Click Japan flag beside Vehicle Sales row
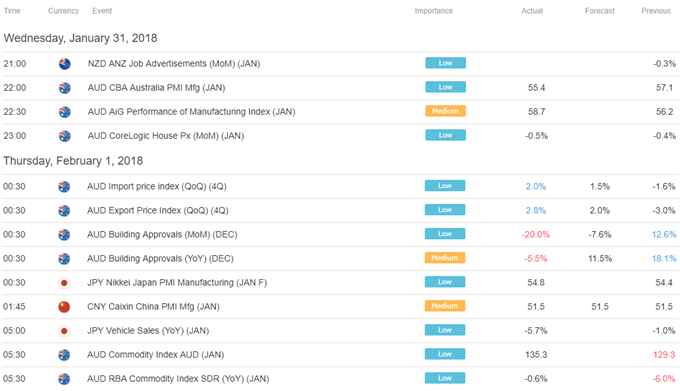This screenshot has height=391, width=680. pyautogui.click(x=64, y=331)
